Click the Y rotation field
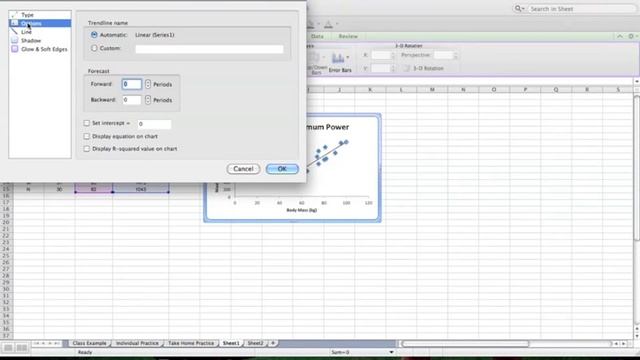Image resolution: width=640 pixels, height=360 pixels. (x=381, y=69)
